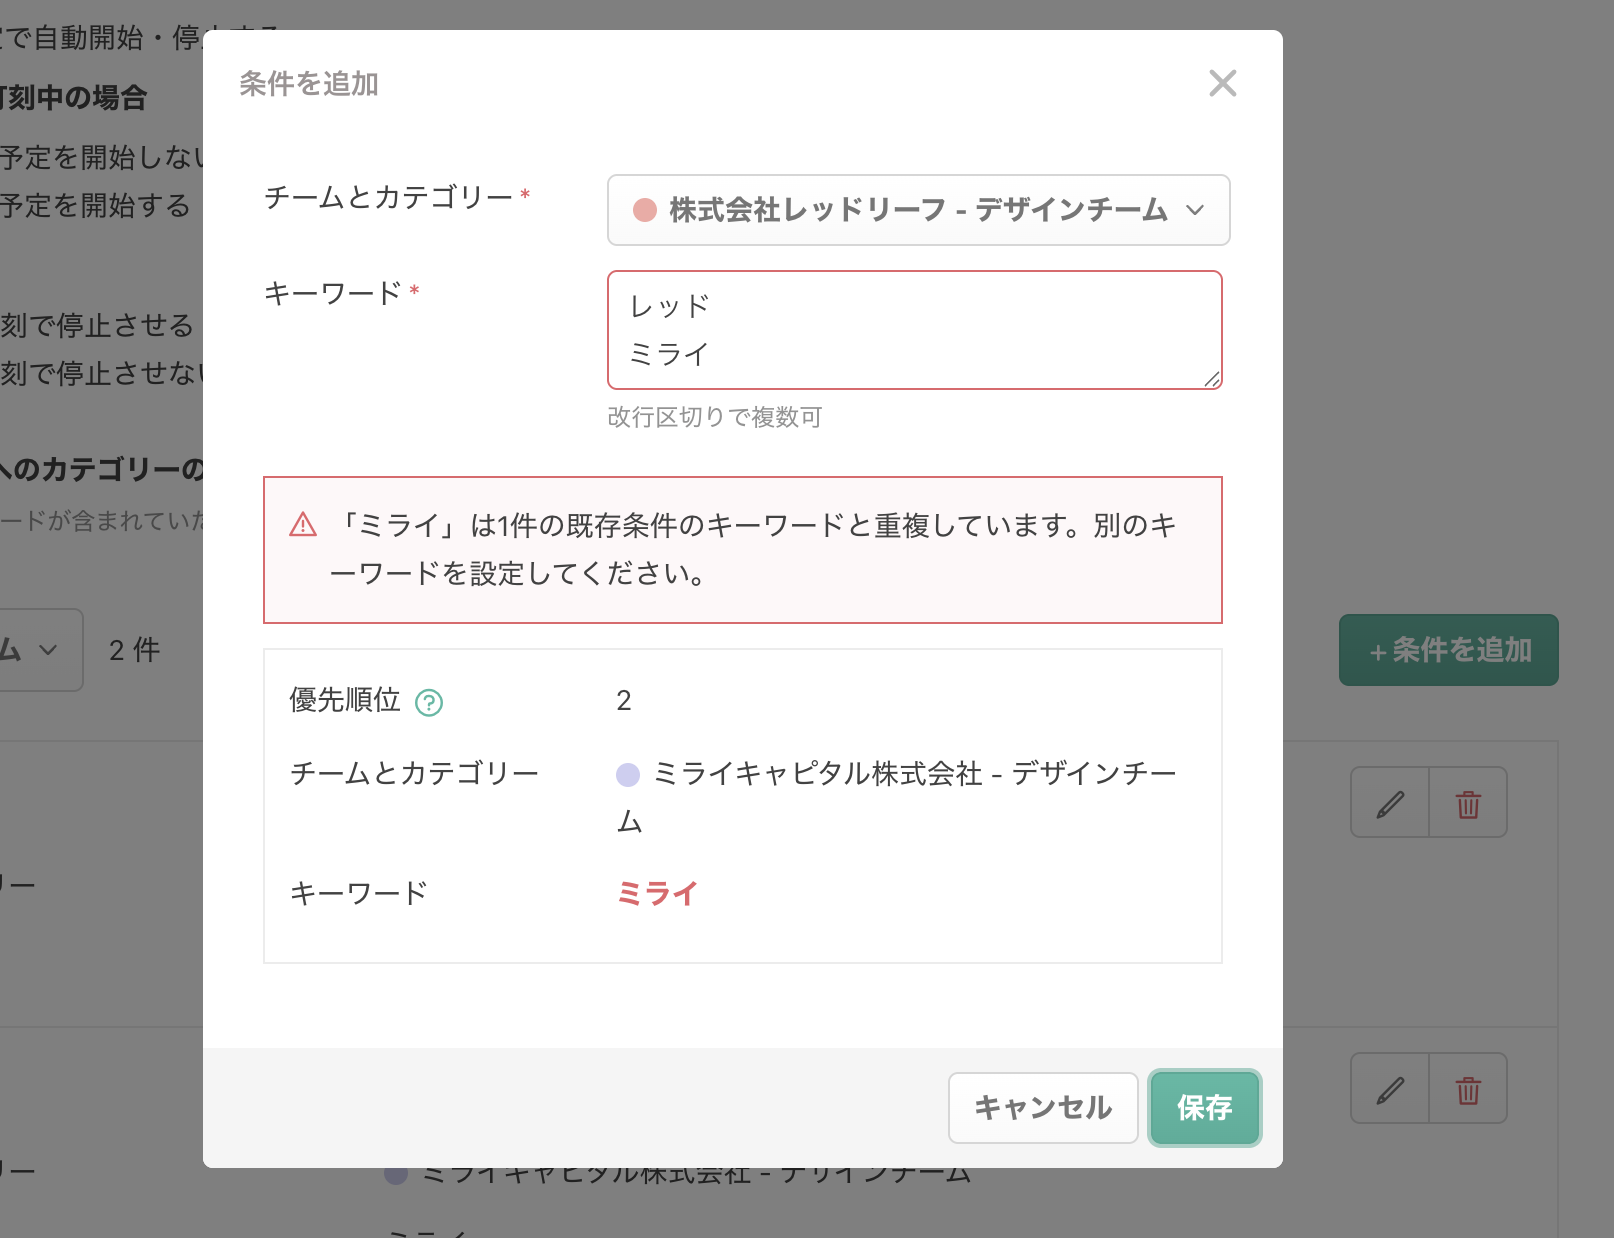Delete the first condition via the trash icon
This screenshot has height=1238, width=1614.
coord(1468,801)
